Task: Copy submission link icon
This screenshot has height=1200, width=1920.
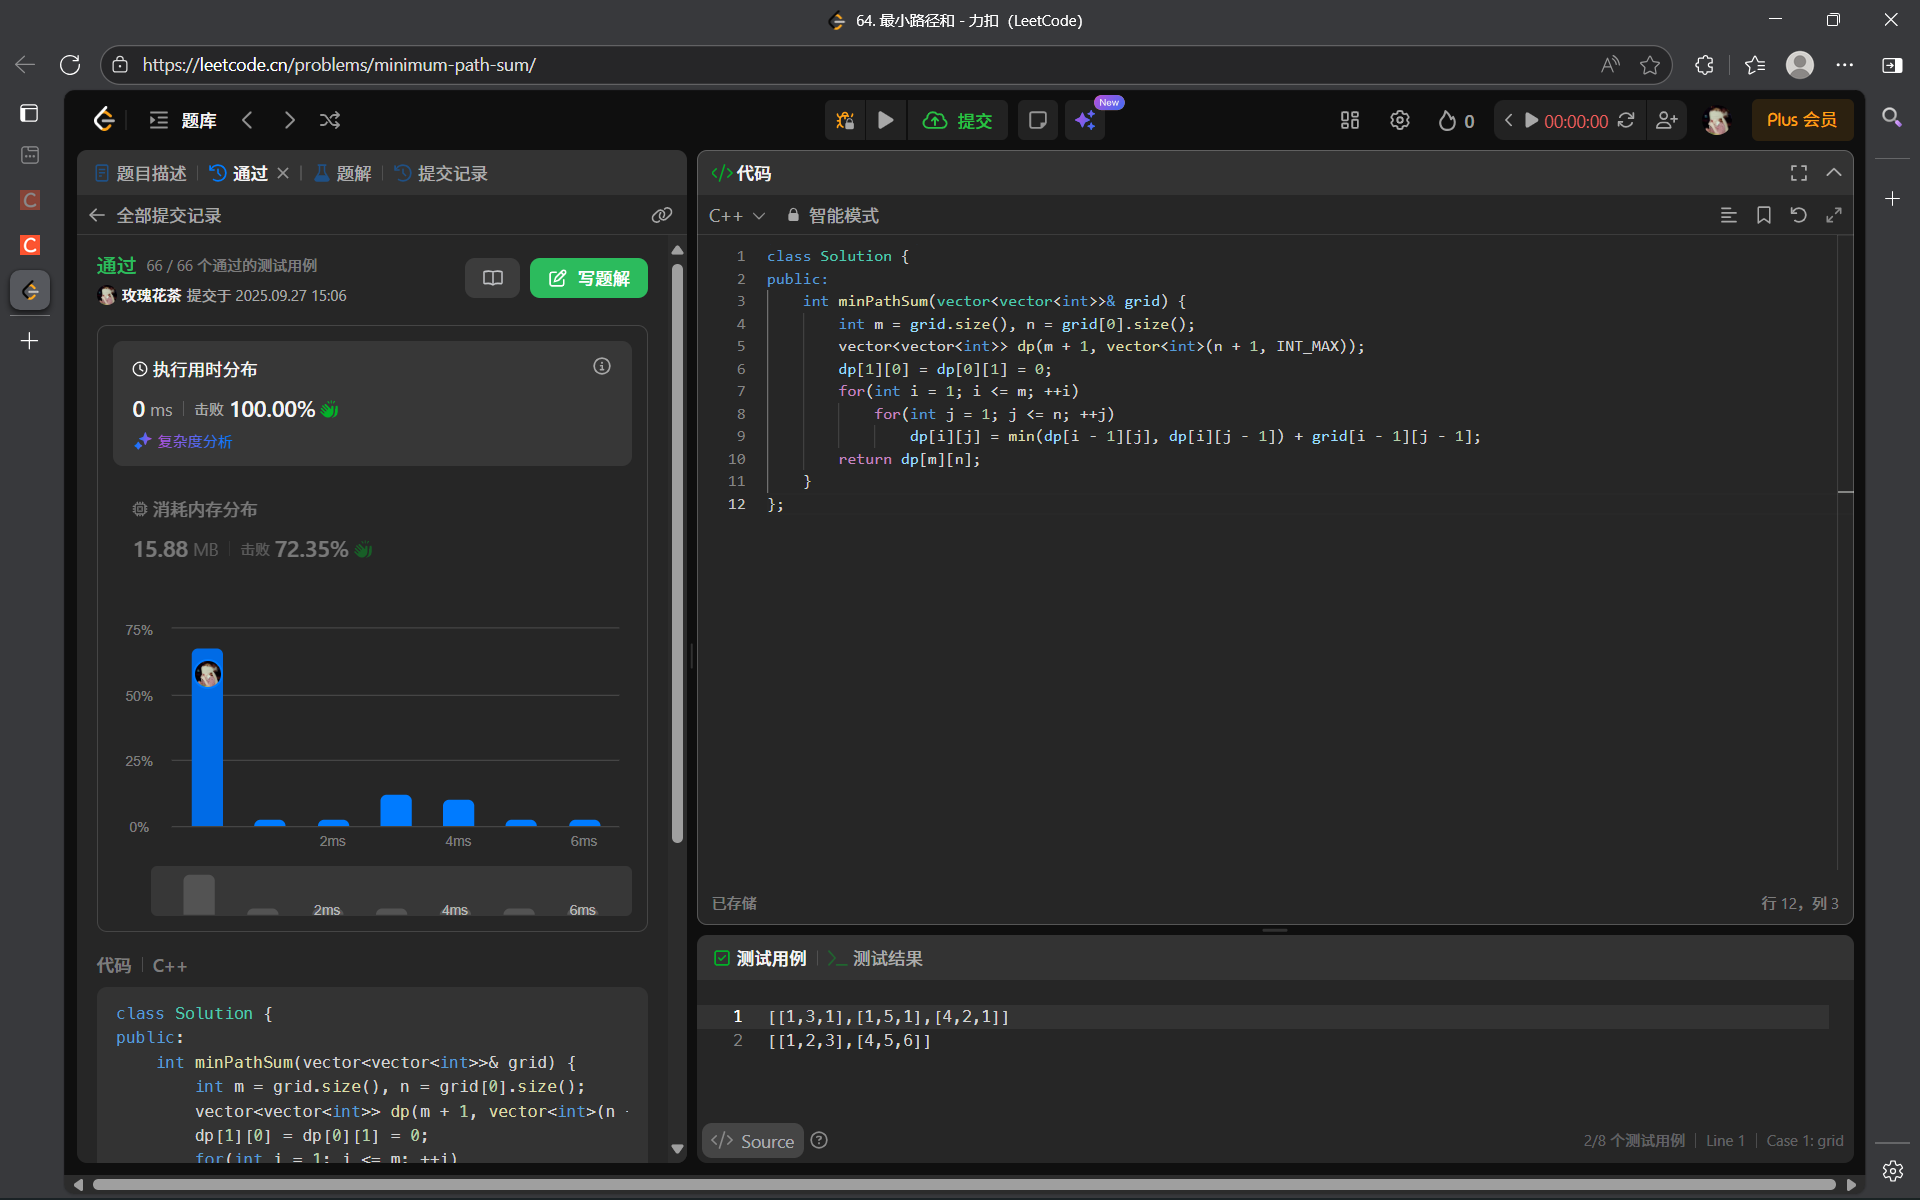Action: tap(661, 215)
